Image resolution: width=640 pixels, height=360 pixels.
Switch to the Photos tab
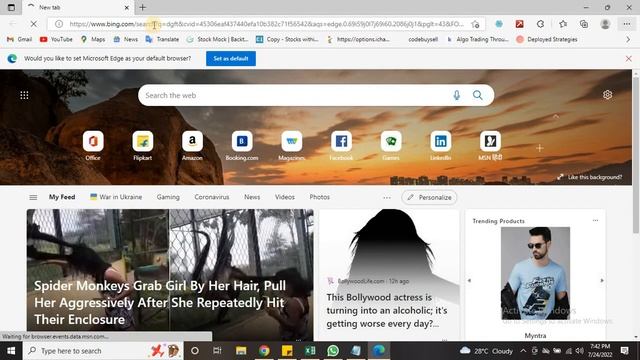click(x=320, y=197)
